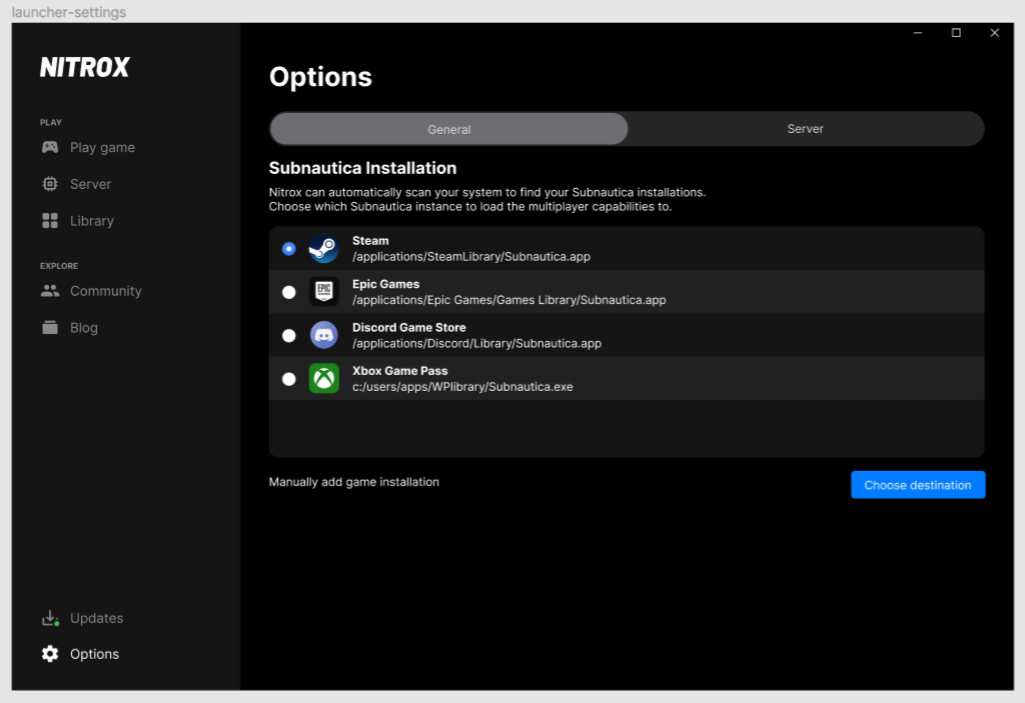Click the Choose destination button
Screen dimensions: 1025x703
pos(917,484)
